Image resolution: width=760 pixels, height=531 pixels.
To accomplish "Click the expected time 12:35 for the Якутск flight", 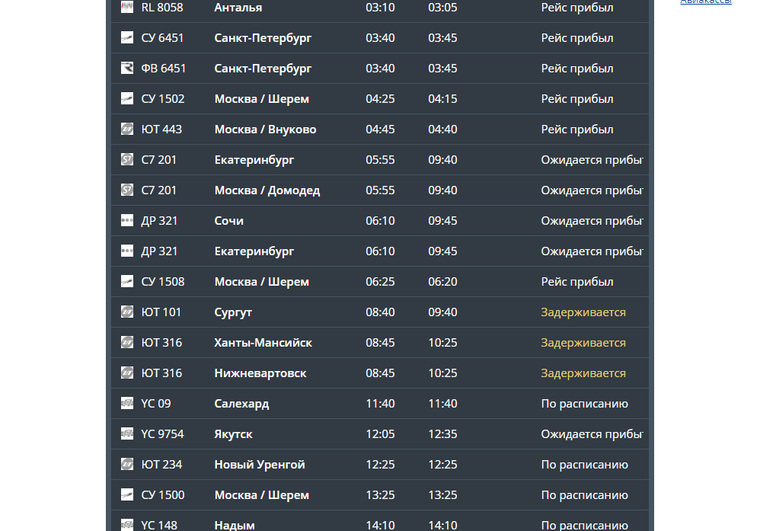I will (x=443, y=434).
